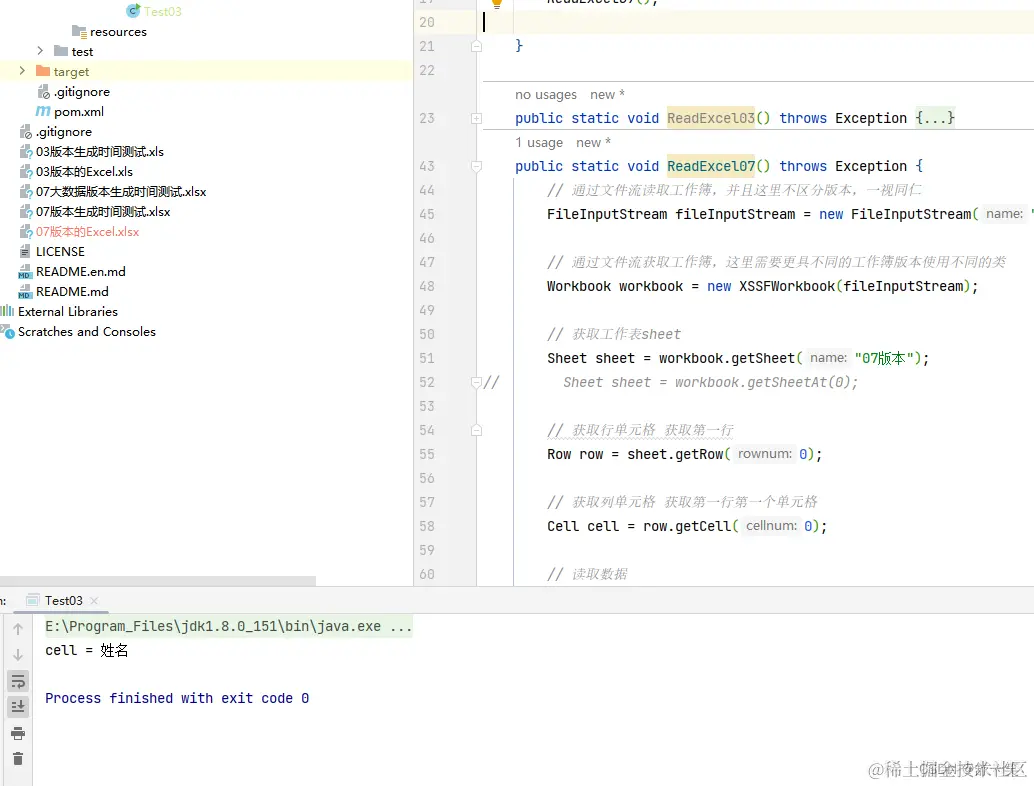The image size is (1034, 786).
Task: Click the Down stack trace arrow
Action: pyautogui.click(x=18, y=655)
